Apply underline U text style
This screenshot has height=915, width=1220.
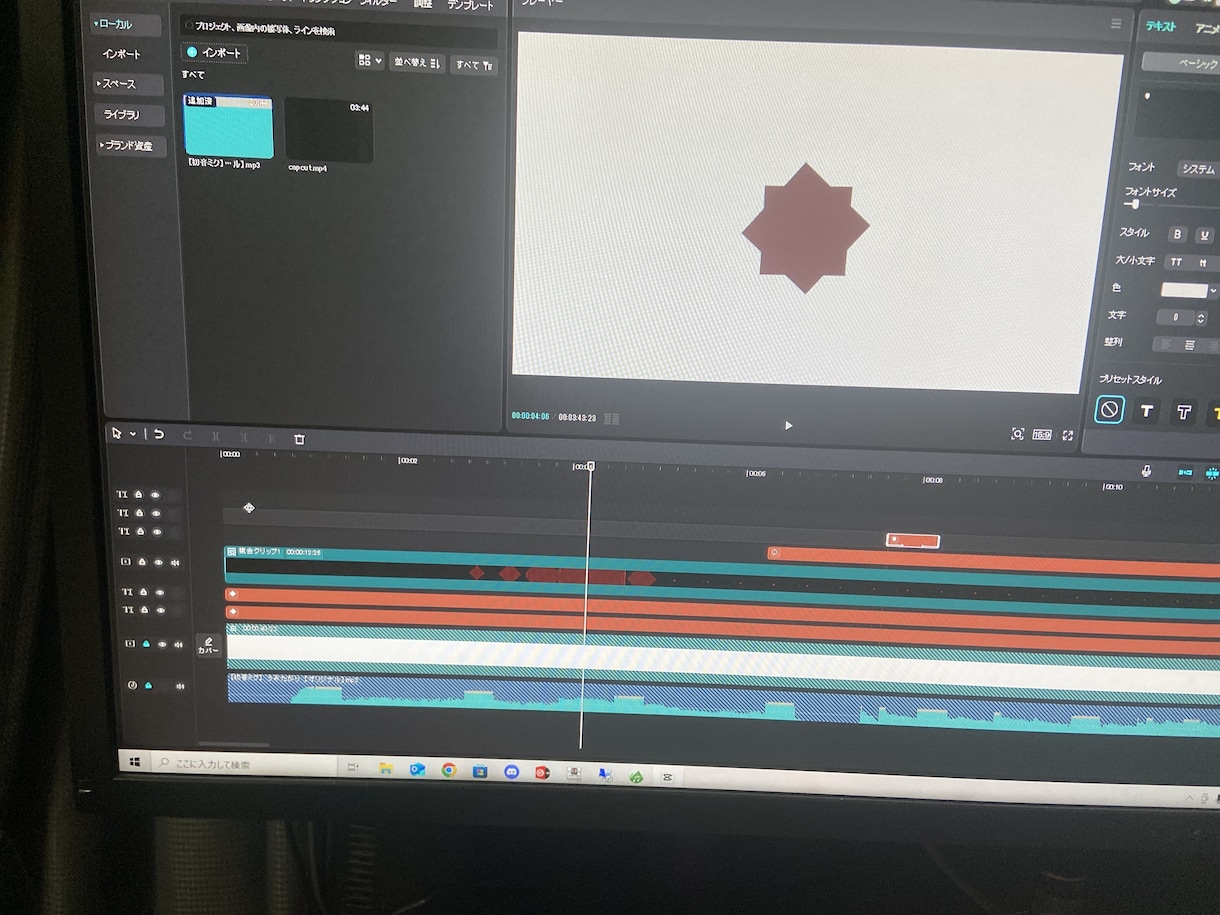click(x=1205, y=235)
